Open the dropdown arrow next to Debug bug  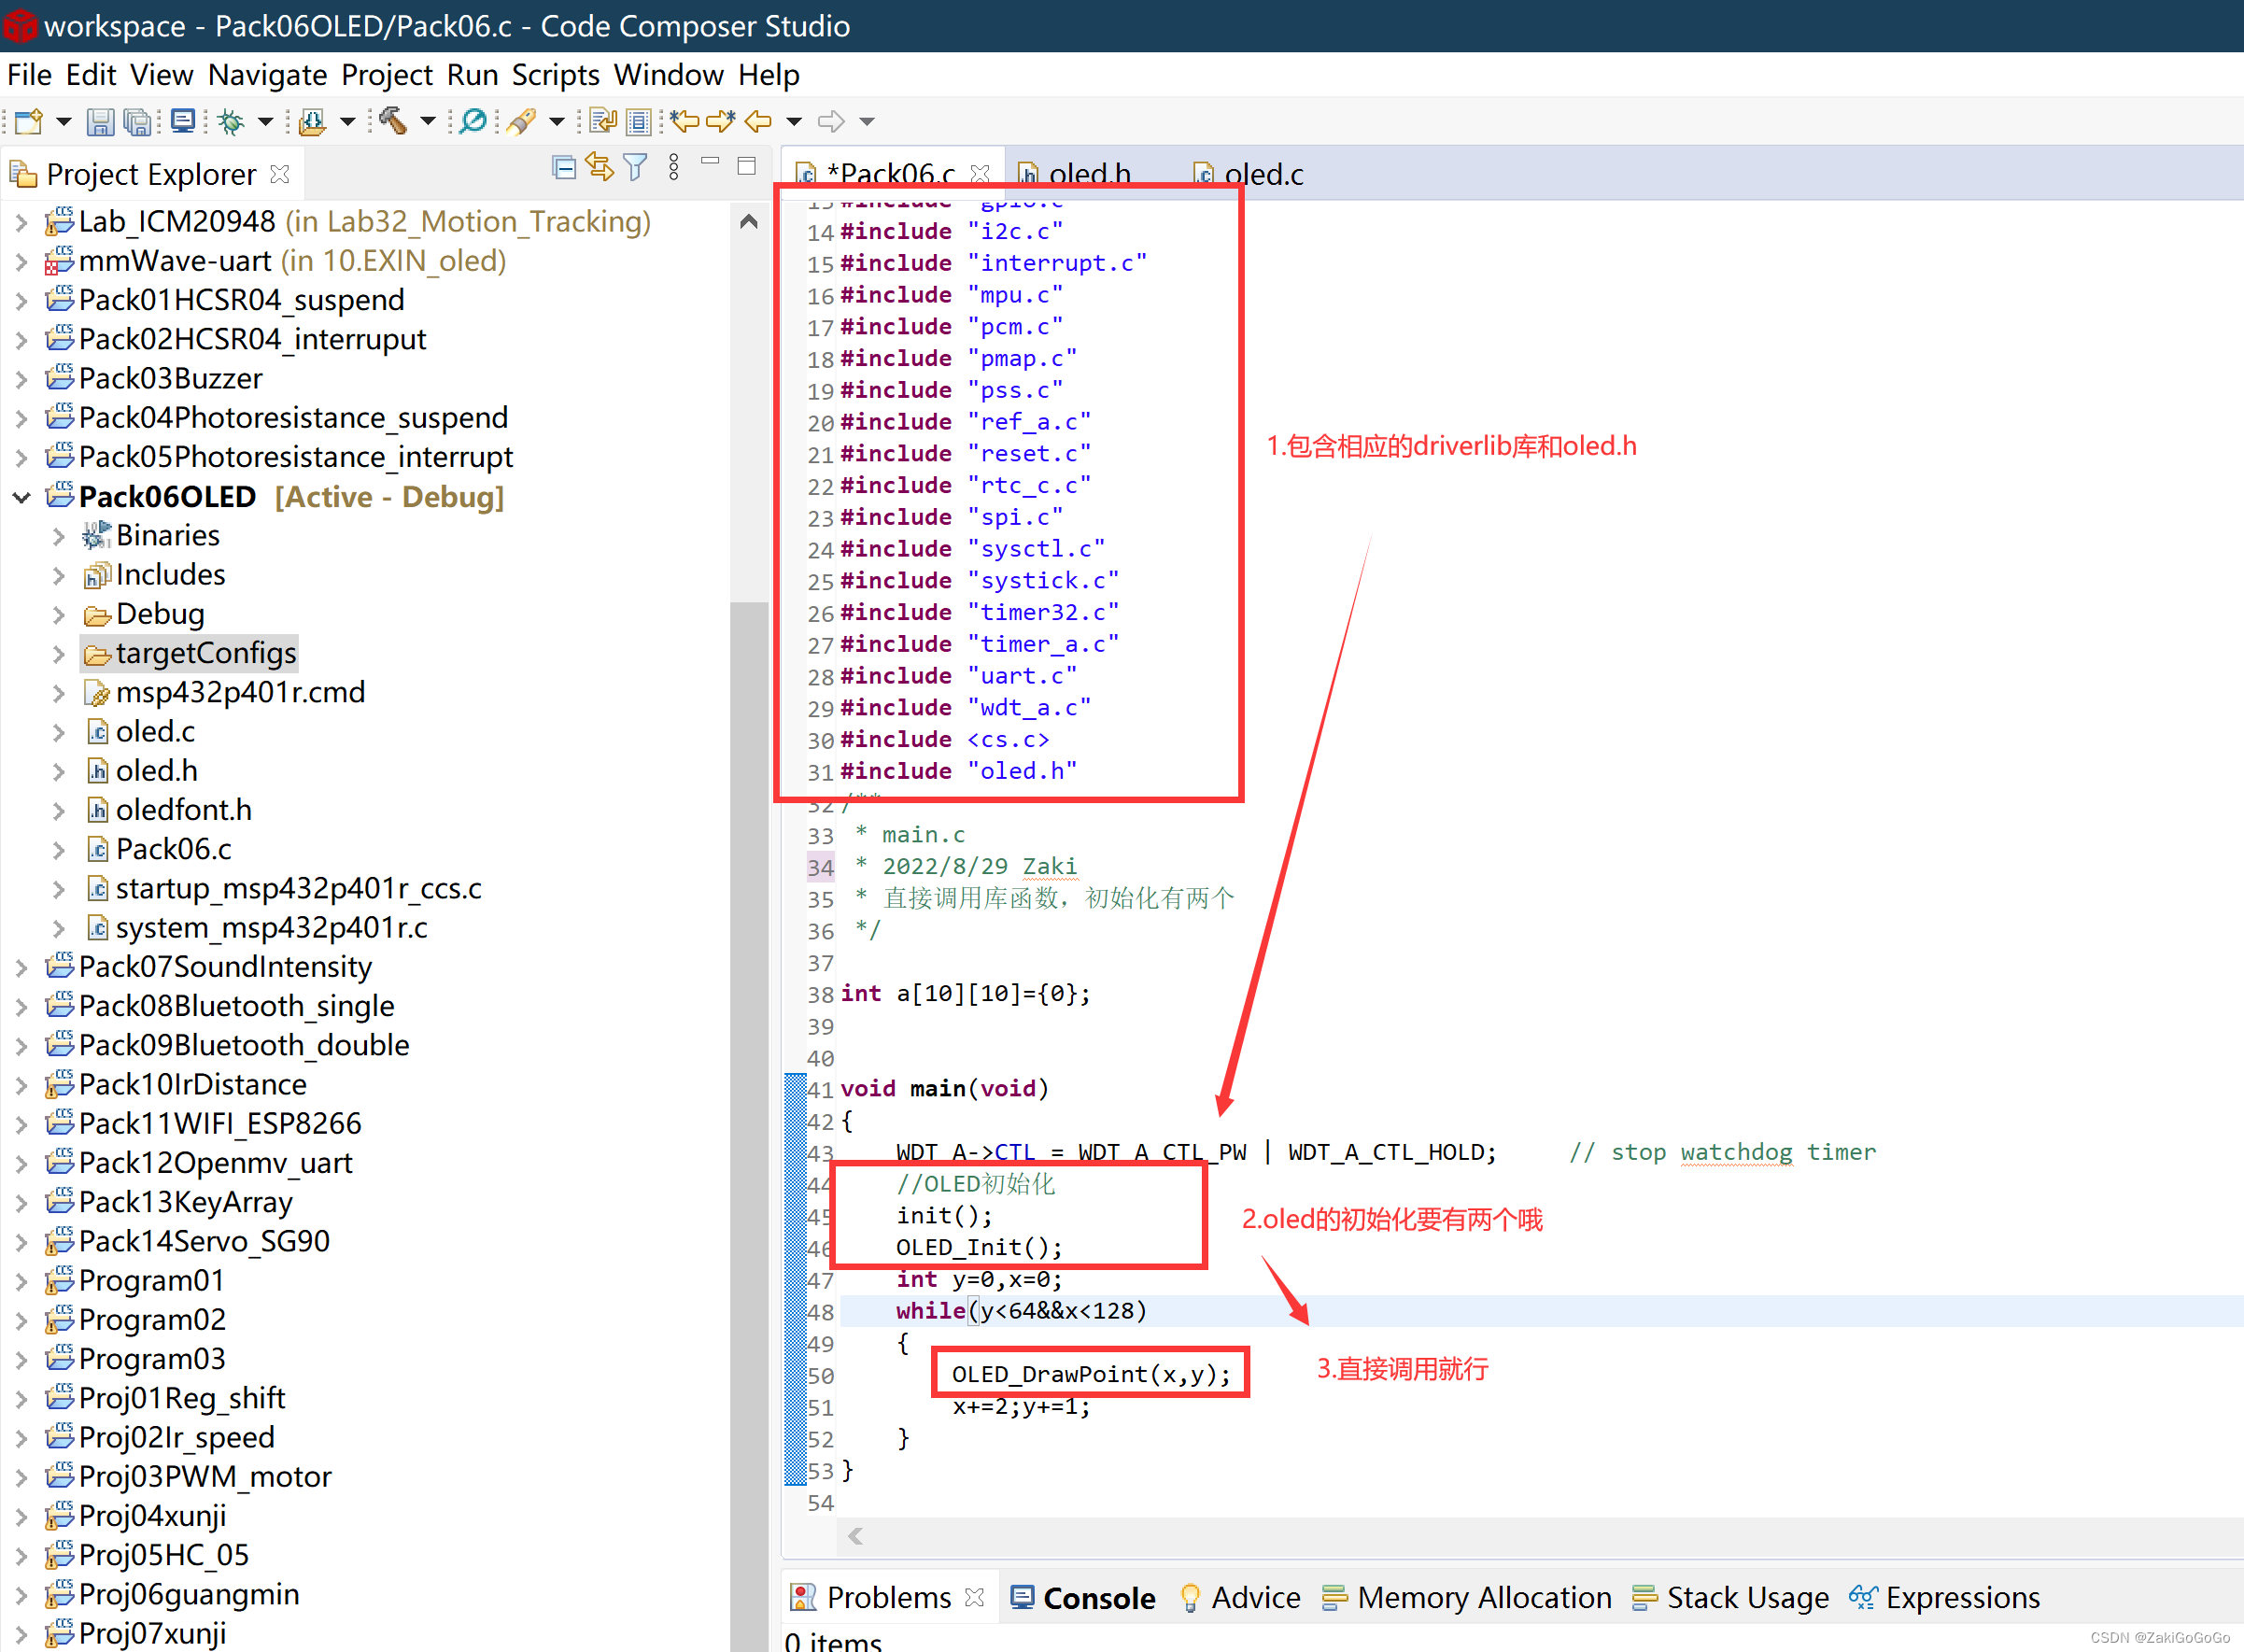coord(266,122)
